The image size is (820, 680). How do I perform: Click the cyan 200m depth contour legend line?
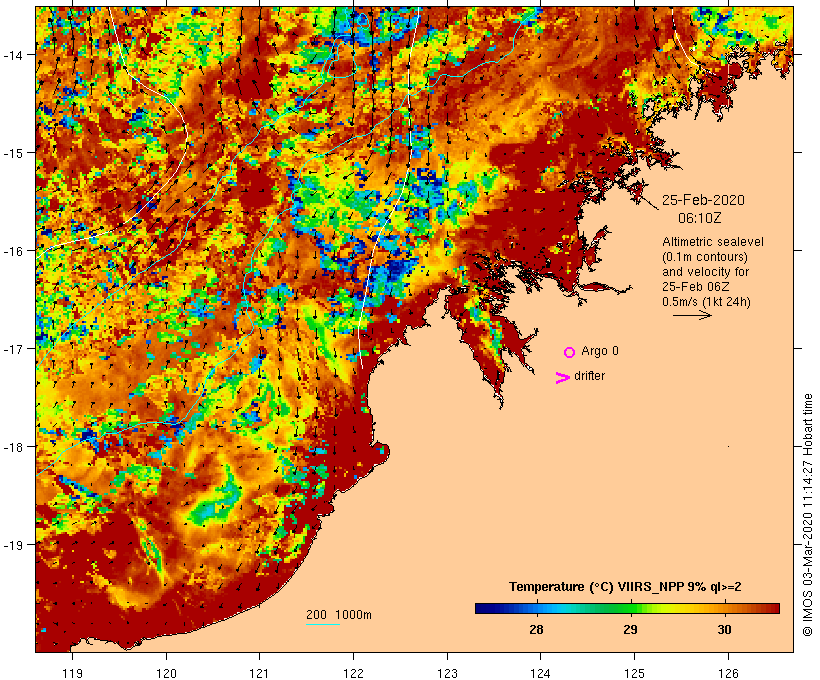323,625
